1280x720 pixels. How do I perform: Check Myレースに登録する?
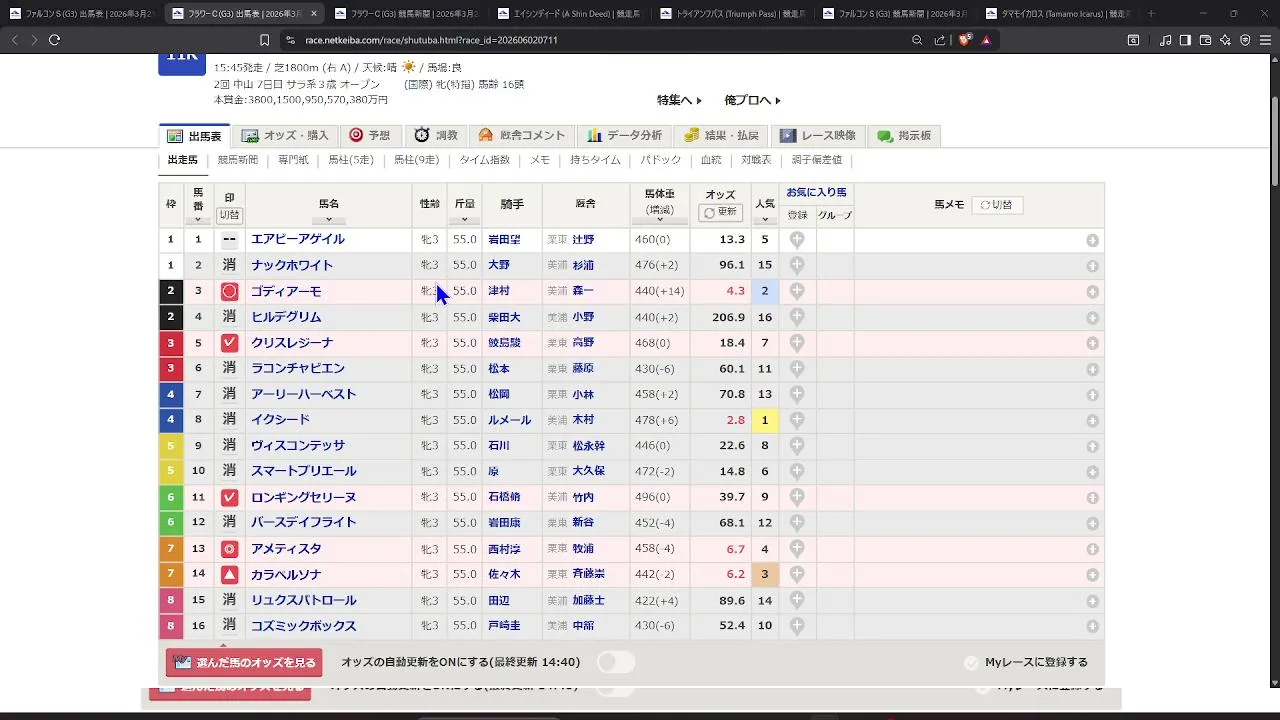[1026, 662]
